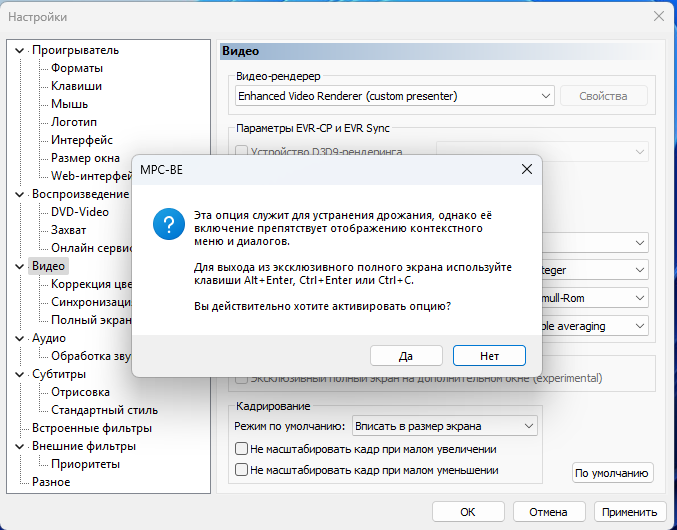The image size is (677, 530).
Task: Collapse the Субтитры tree node
Action: 19,374
